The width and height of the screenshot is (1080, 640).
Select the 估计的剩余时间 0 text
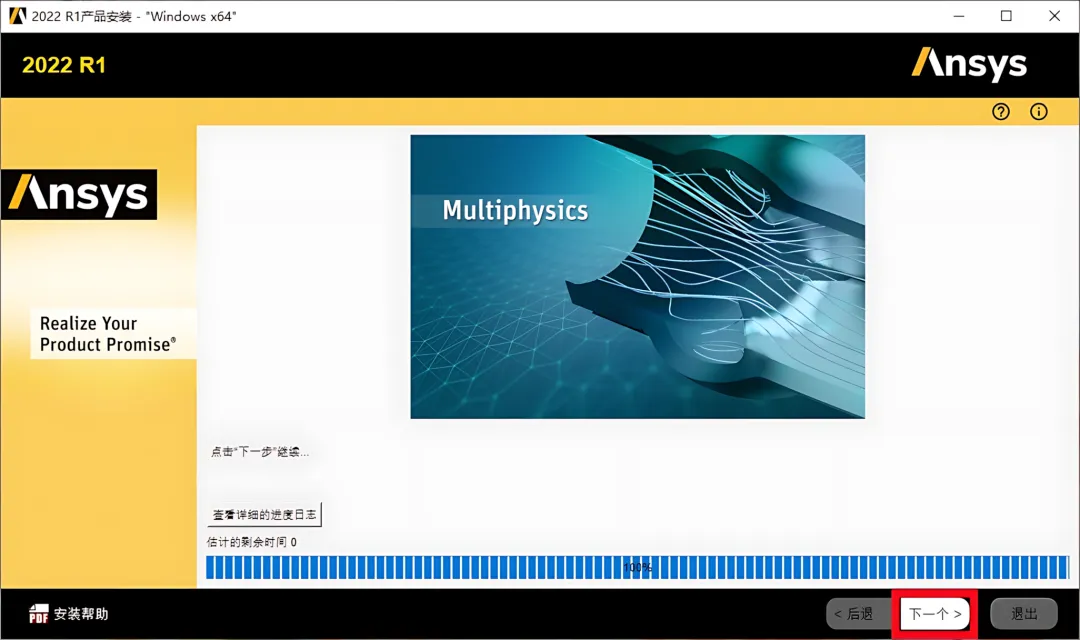coord(252,542)
